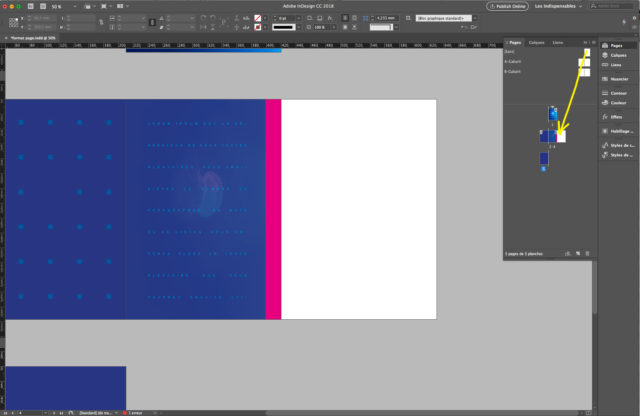Image resolution: width=640 pixels, height=416 pixels.
Task: Select the A-Gabarit master page
Action: tap(515, 62)
